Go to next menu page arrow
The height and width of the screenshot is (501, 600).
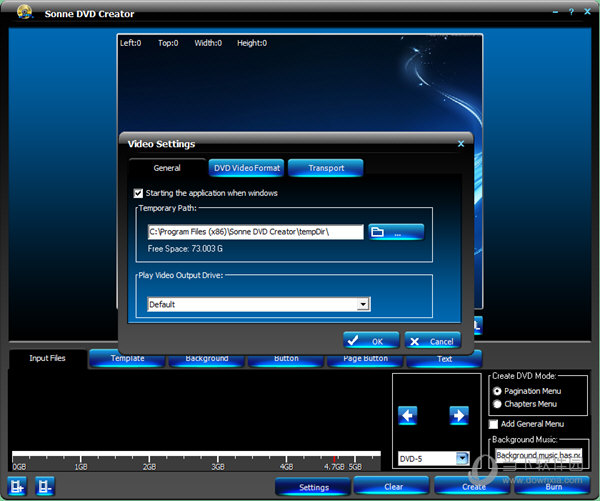tap(459, 415)
